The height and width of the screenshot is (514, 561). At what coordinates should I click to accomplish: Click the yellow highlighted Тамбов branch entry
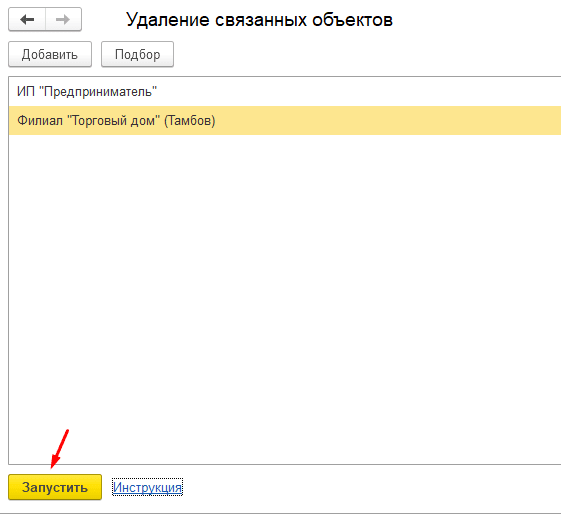[x=285, y=120]
